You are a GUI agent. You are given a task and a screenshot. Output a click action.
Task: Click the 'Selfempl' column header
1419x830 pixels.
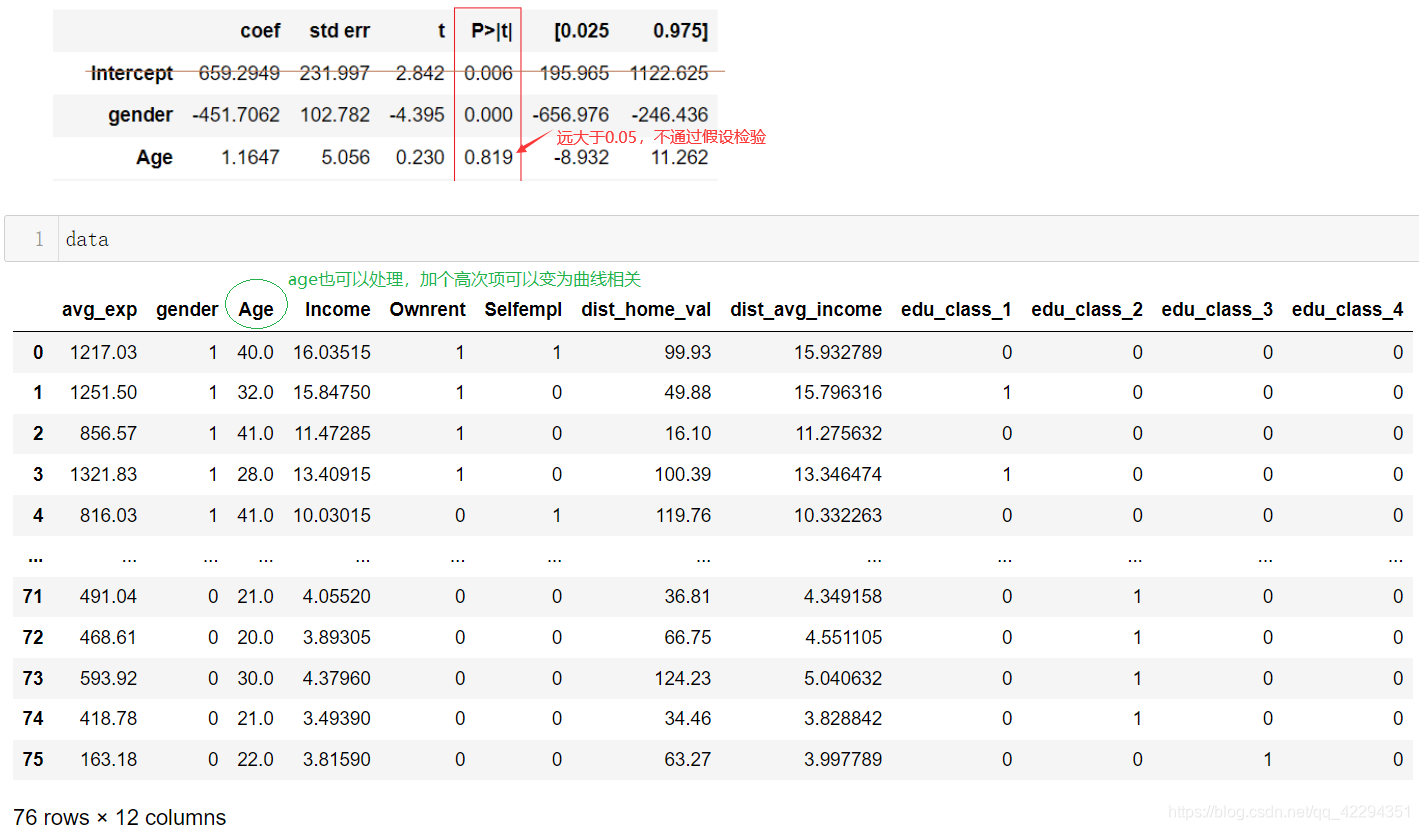pos(523,310)
